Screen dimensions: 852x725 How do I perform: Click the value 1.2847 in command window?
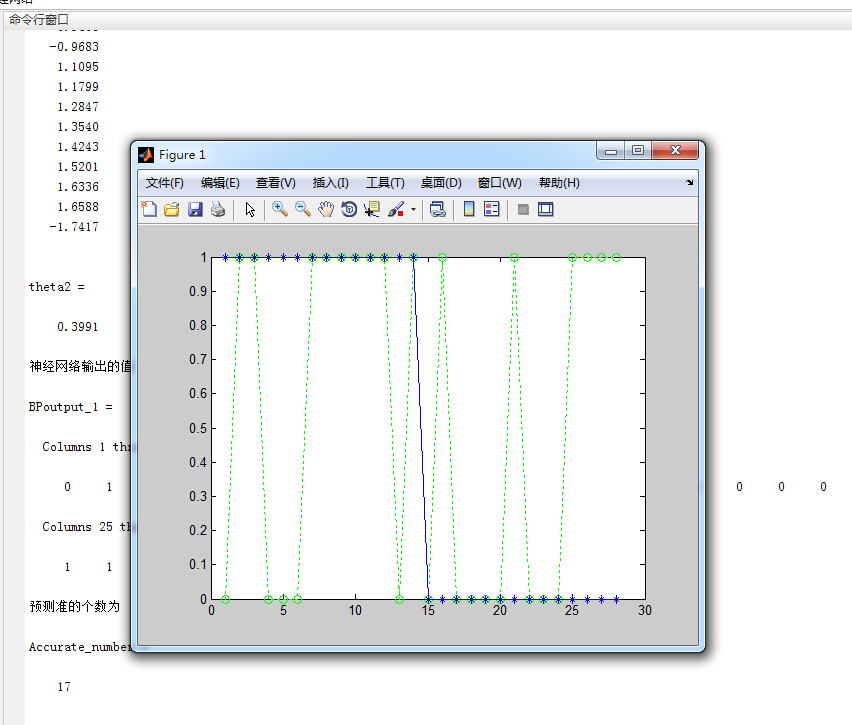click(78, 107)
